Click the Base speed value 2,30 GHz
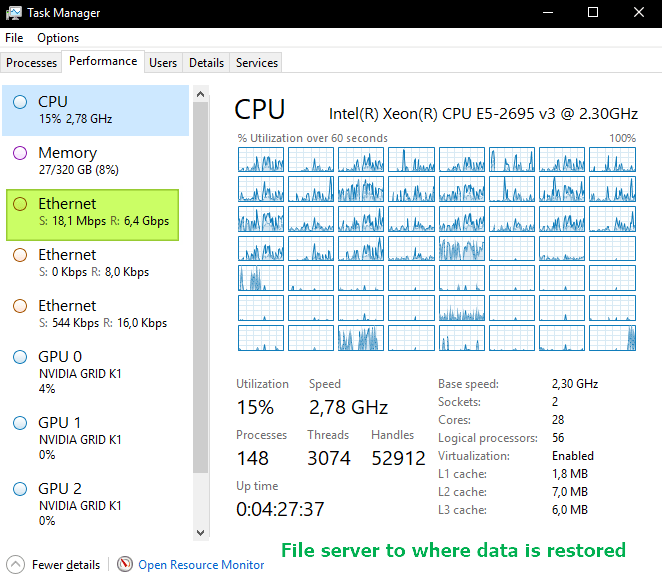 click(575, 384)
